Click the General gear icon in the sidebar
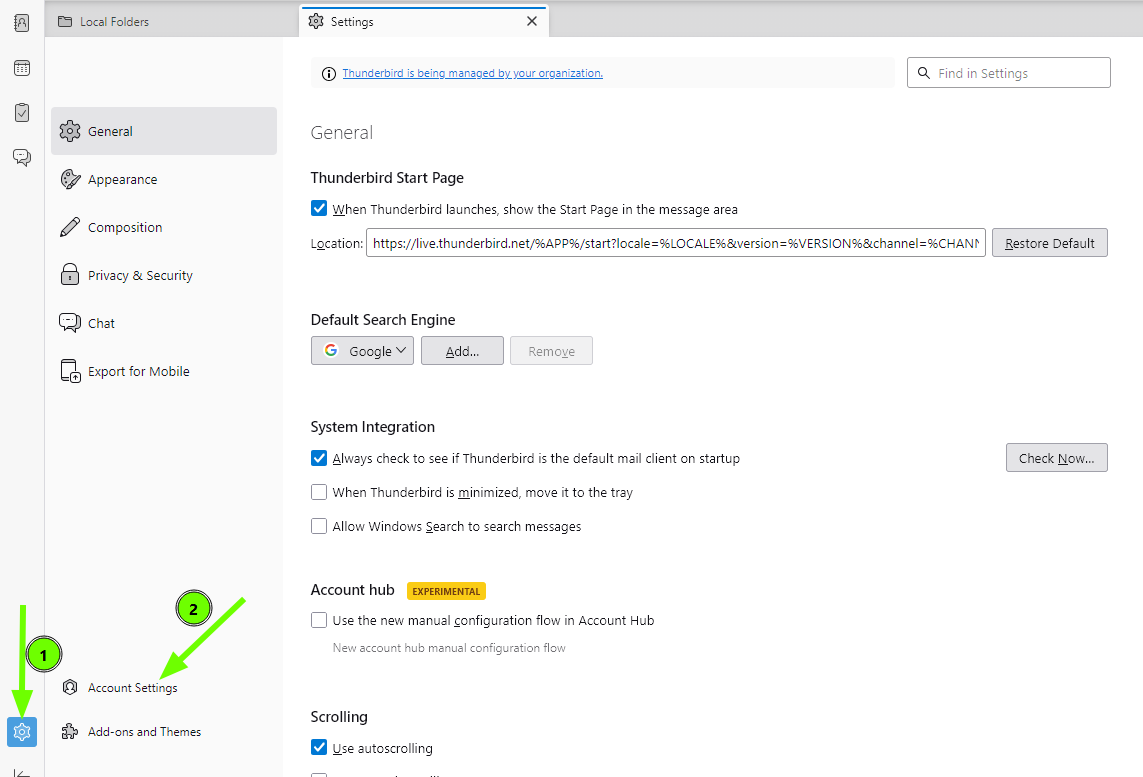Viewport: 1143px width, 777px height. pyautogui.click(x=70, y=131)
